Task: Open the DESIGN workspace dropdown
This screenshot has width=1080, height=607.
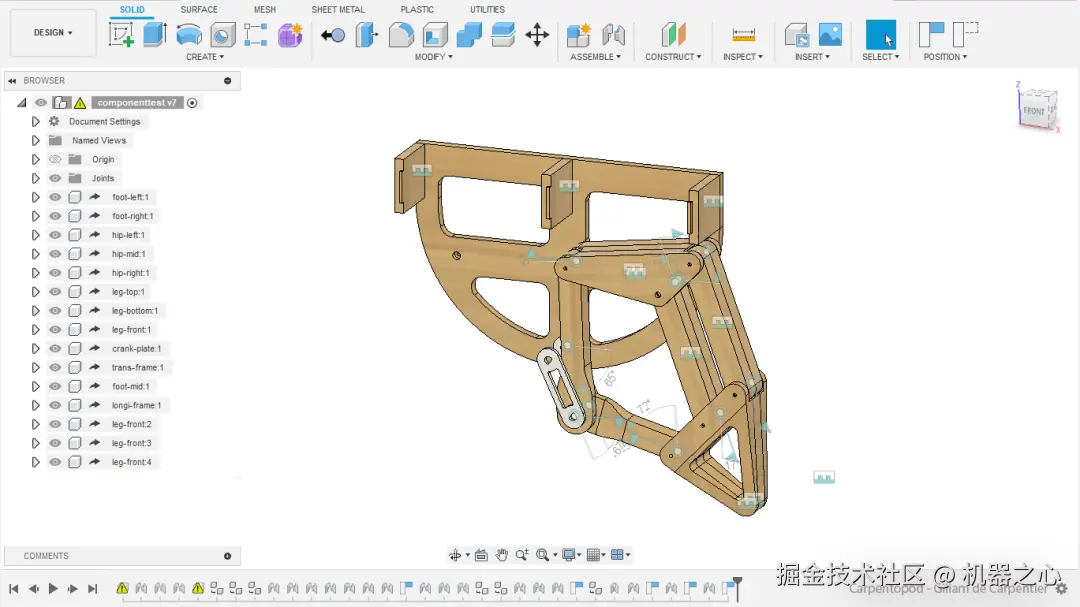Action: (53, 33)
